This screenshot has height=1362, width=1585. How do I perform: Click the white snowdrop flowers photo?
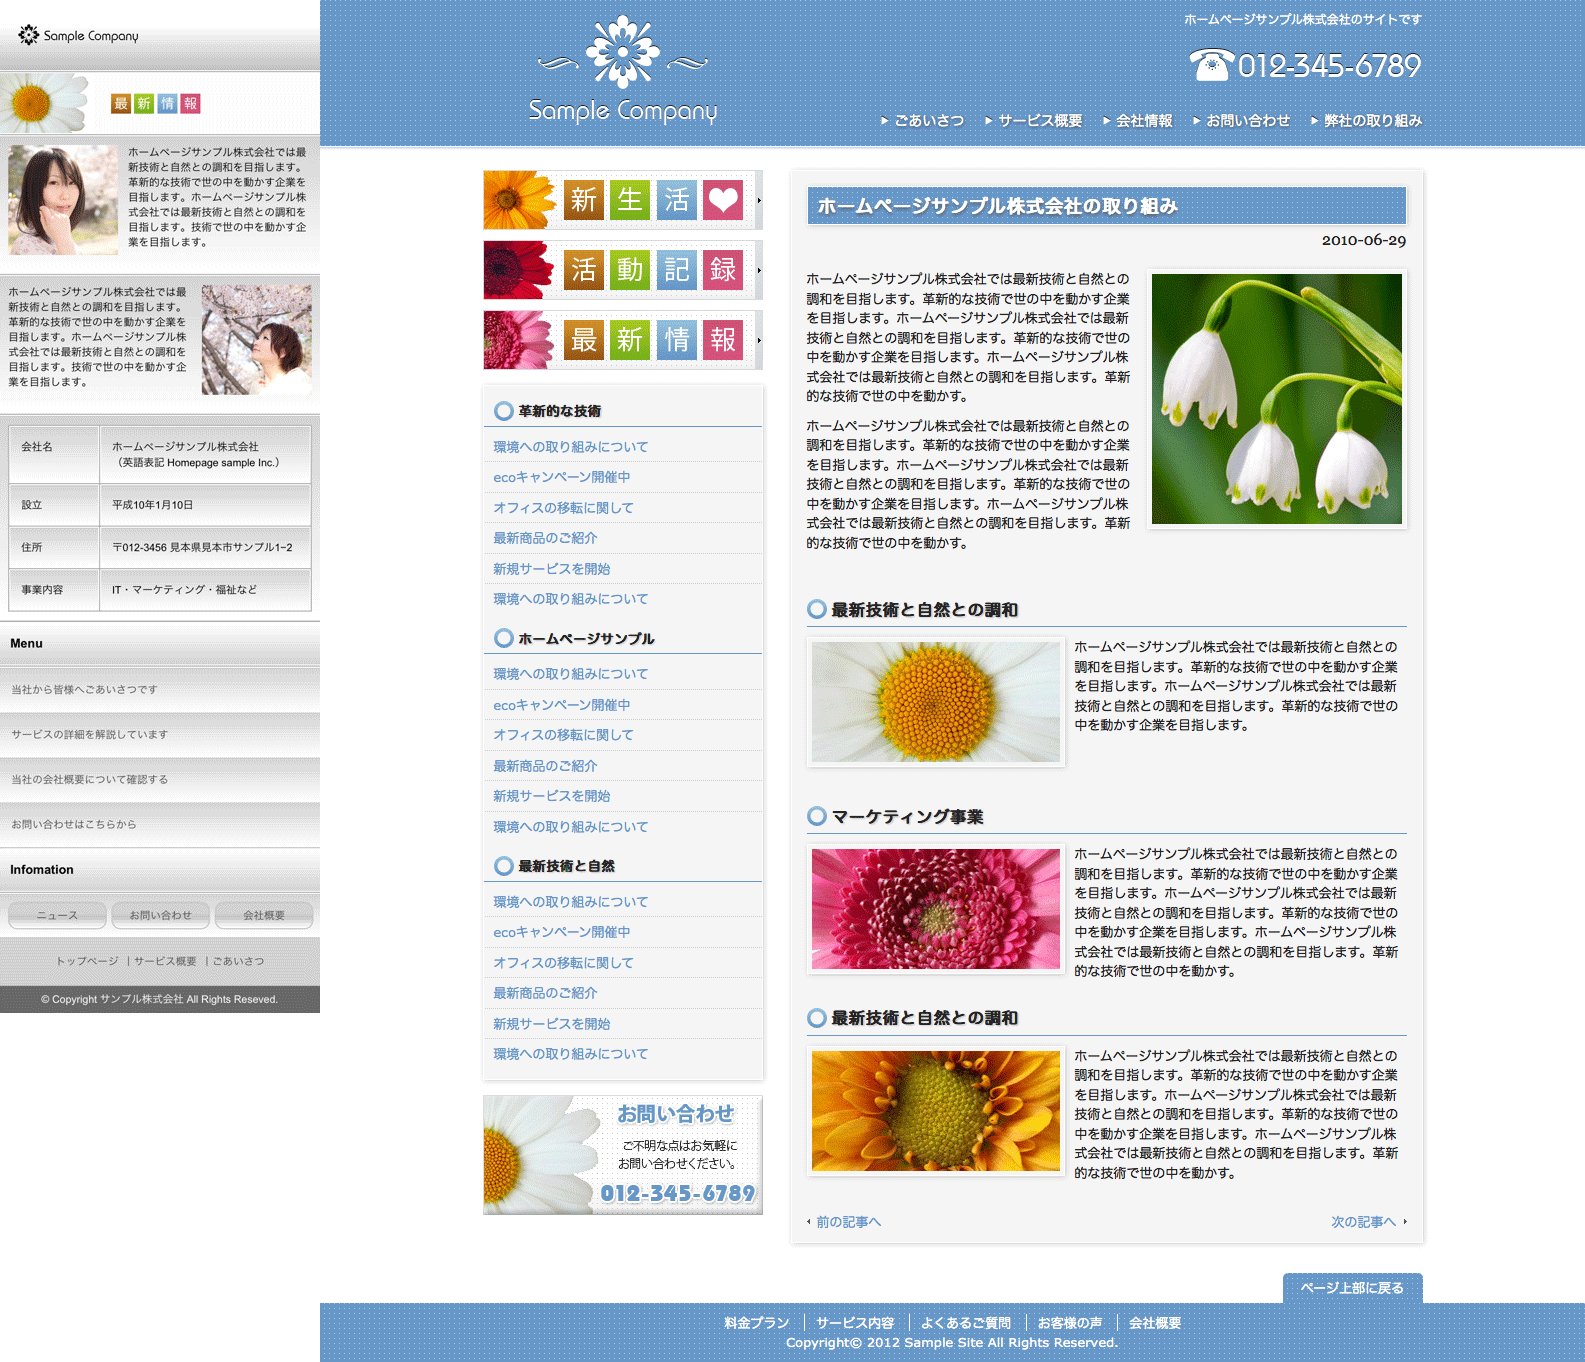click(1276, 399)
